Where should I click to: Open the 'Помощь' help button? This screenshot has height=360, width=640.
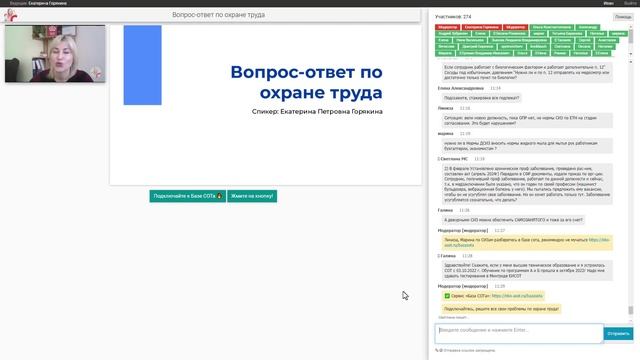[623, 17]
